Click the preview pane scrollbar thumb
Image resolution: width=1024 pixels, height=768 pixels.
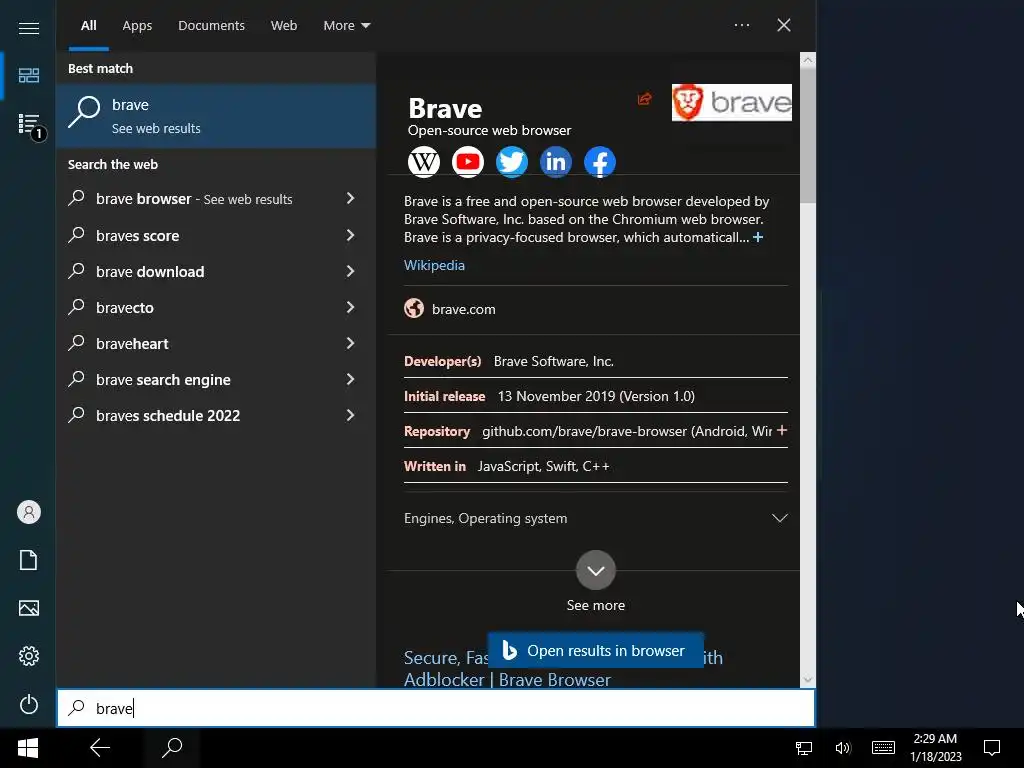click(808, 135)
